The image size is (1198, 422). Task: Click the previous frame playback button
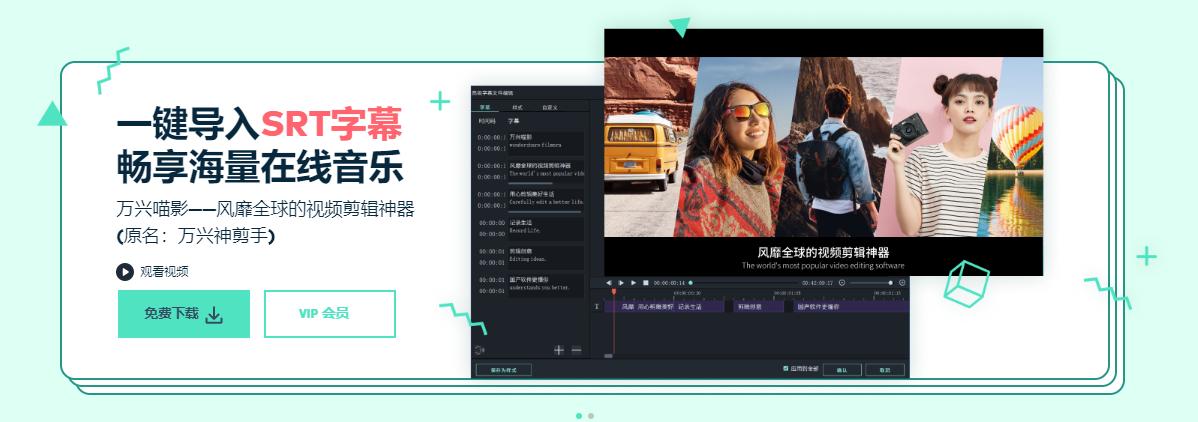point(609,283)
